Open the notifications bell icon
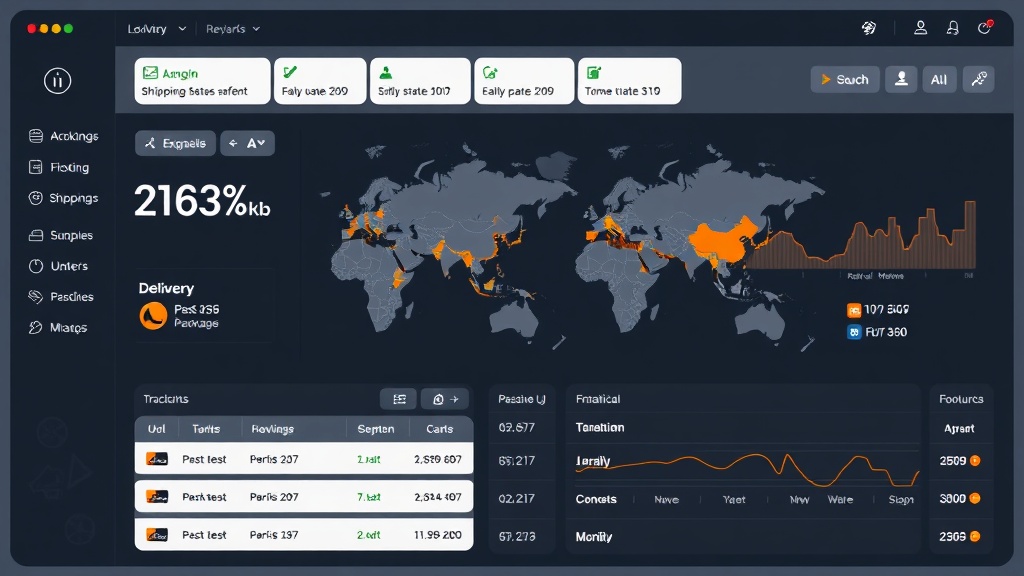The image size is (1024, 576). [x=953, y=27]
